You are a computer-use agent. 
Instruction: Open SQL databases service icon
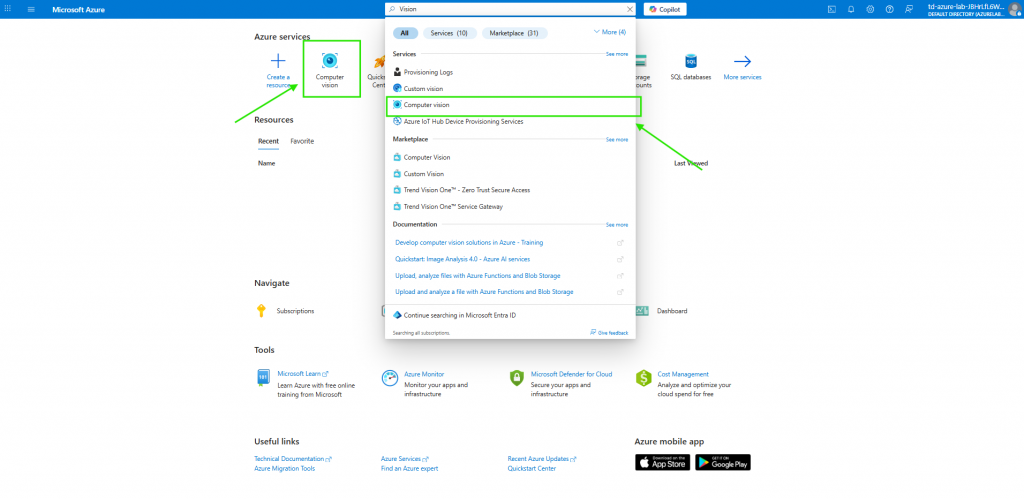point(690,62)
